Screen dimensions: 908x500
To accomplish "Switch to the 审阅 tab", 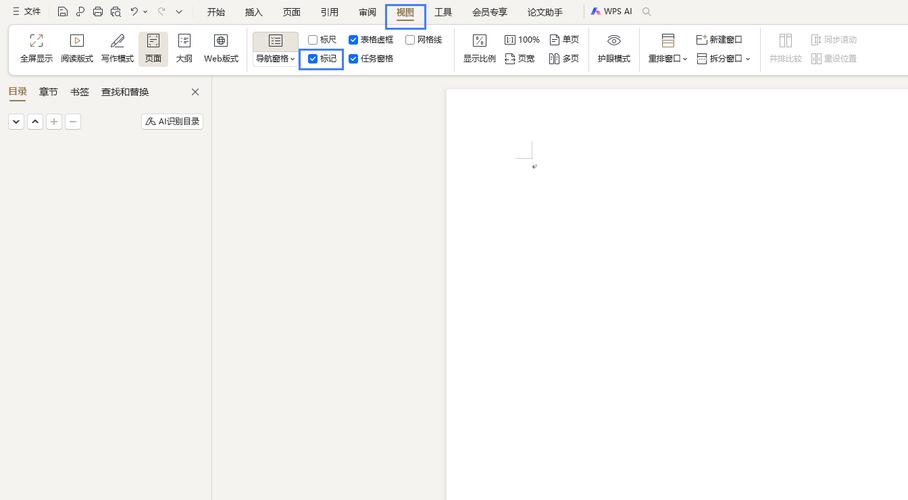I will click(x=367, y=12).
